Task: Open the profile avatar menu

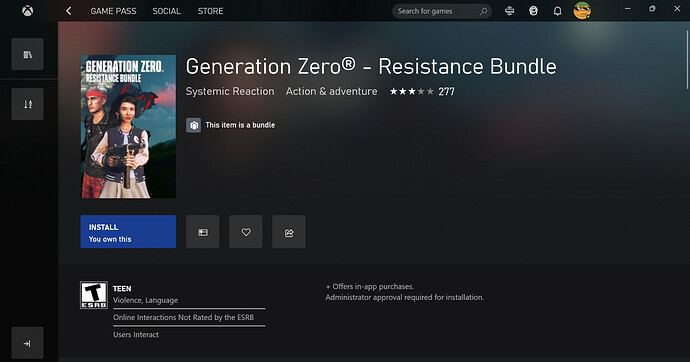Action: pos(582,11)
